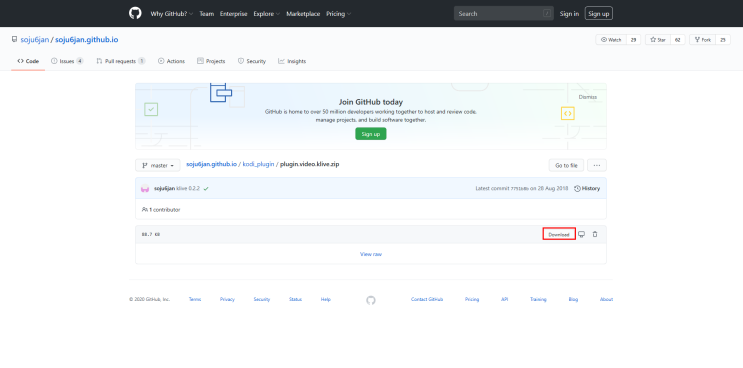Open the Marketplace link
Image resolution: width=743 pixels, height=368 pixels.
point(303,14)
